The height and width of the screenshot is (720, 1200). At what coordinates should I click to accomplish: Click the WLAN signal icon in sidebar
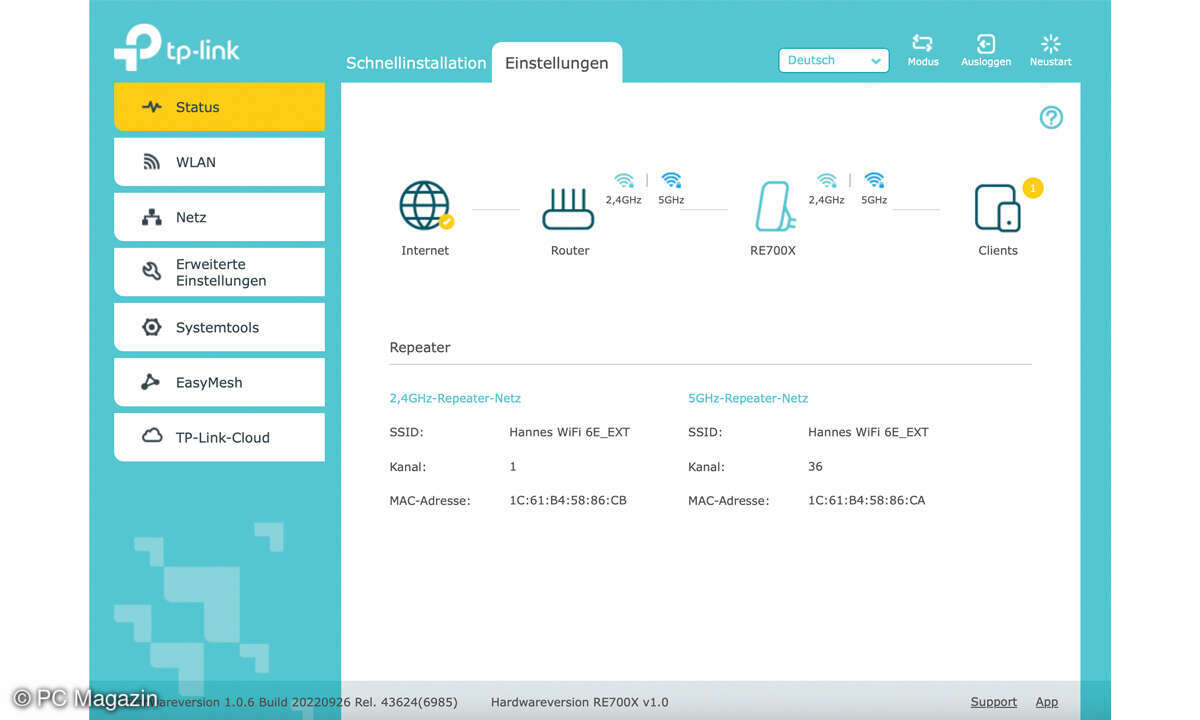point(152,162)
